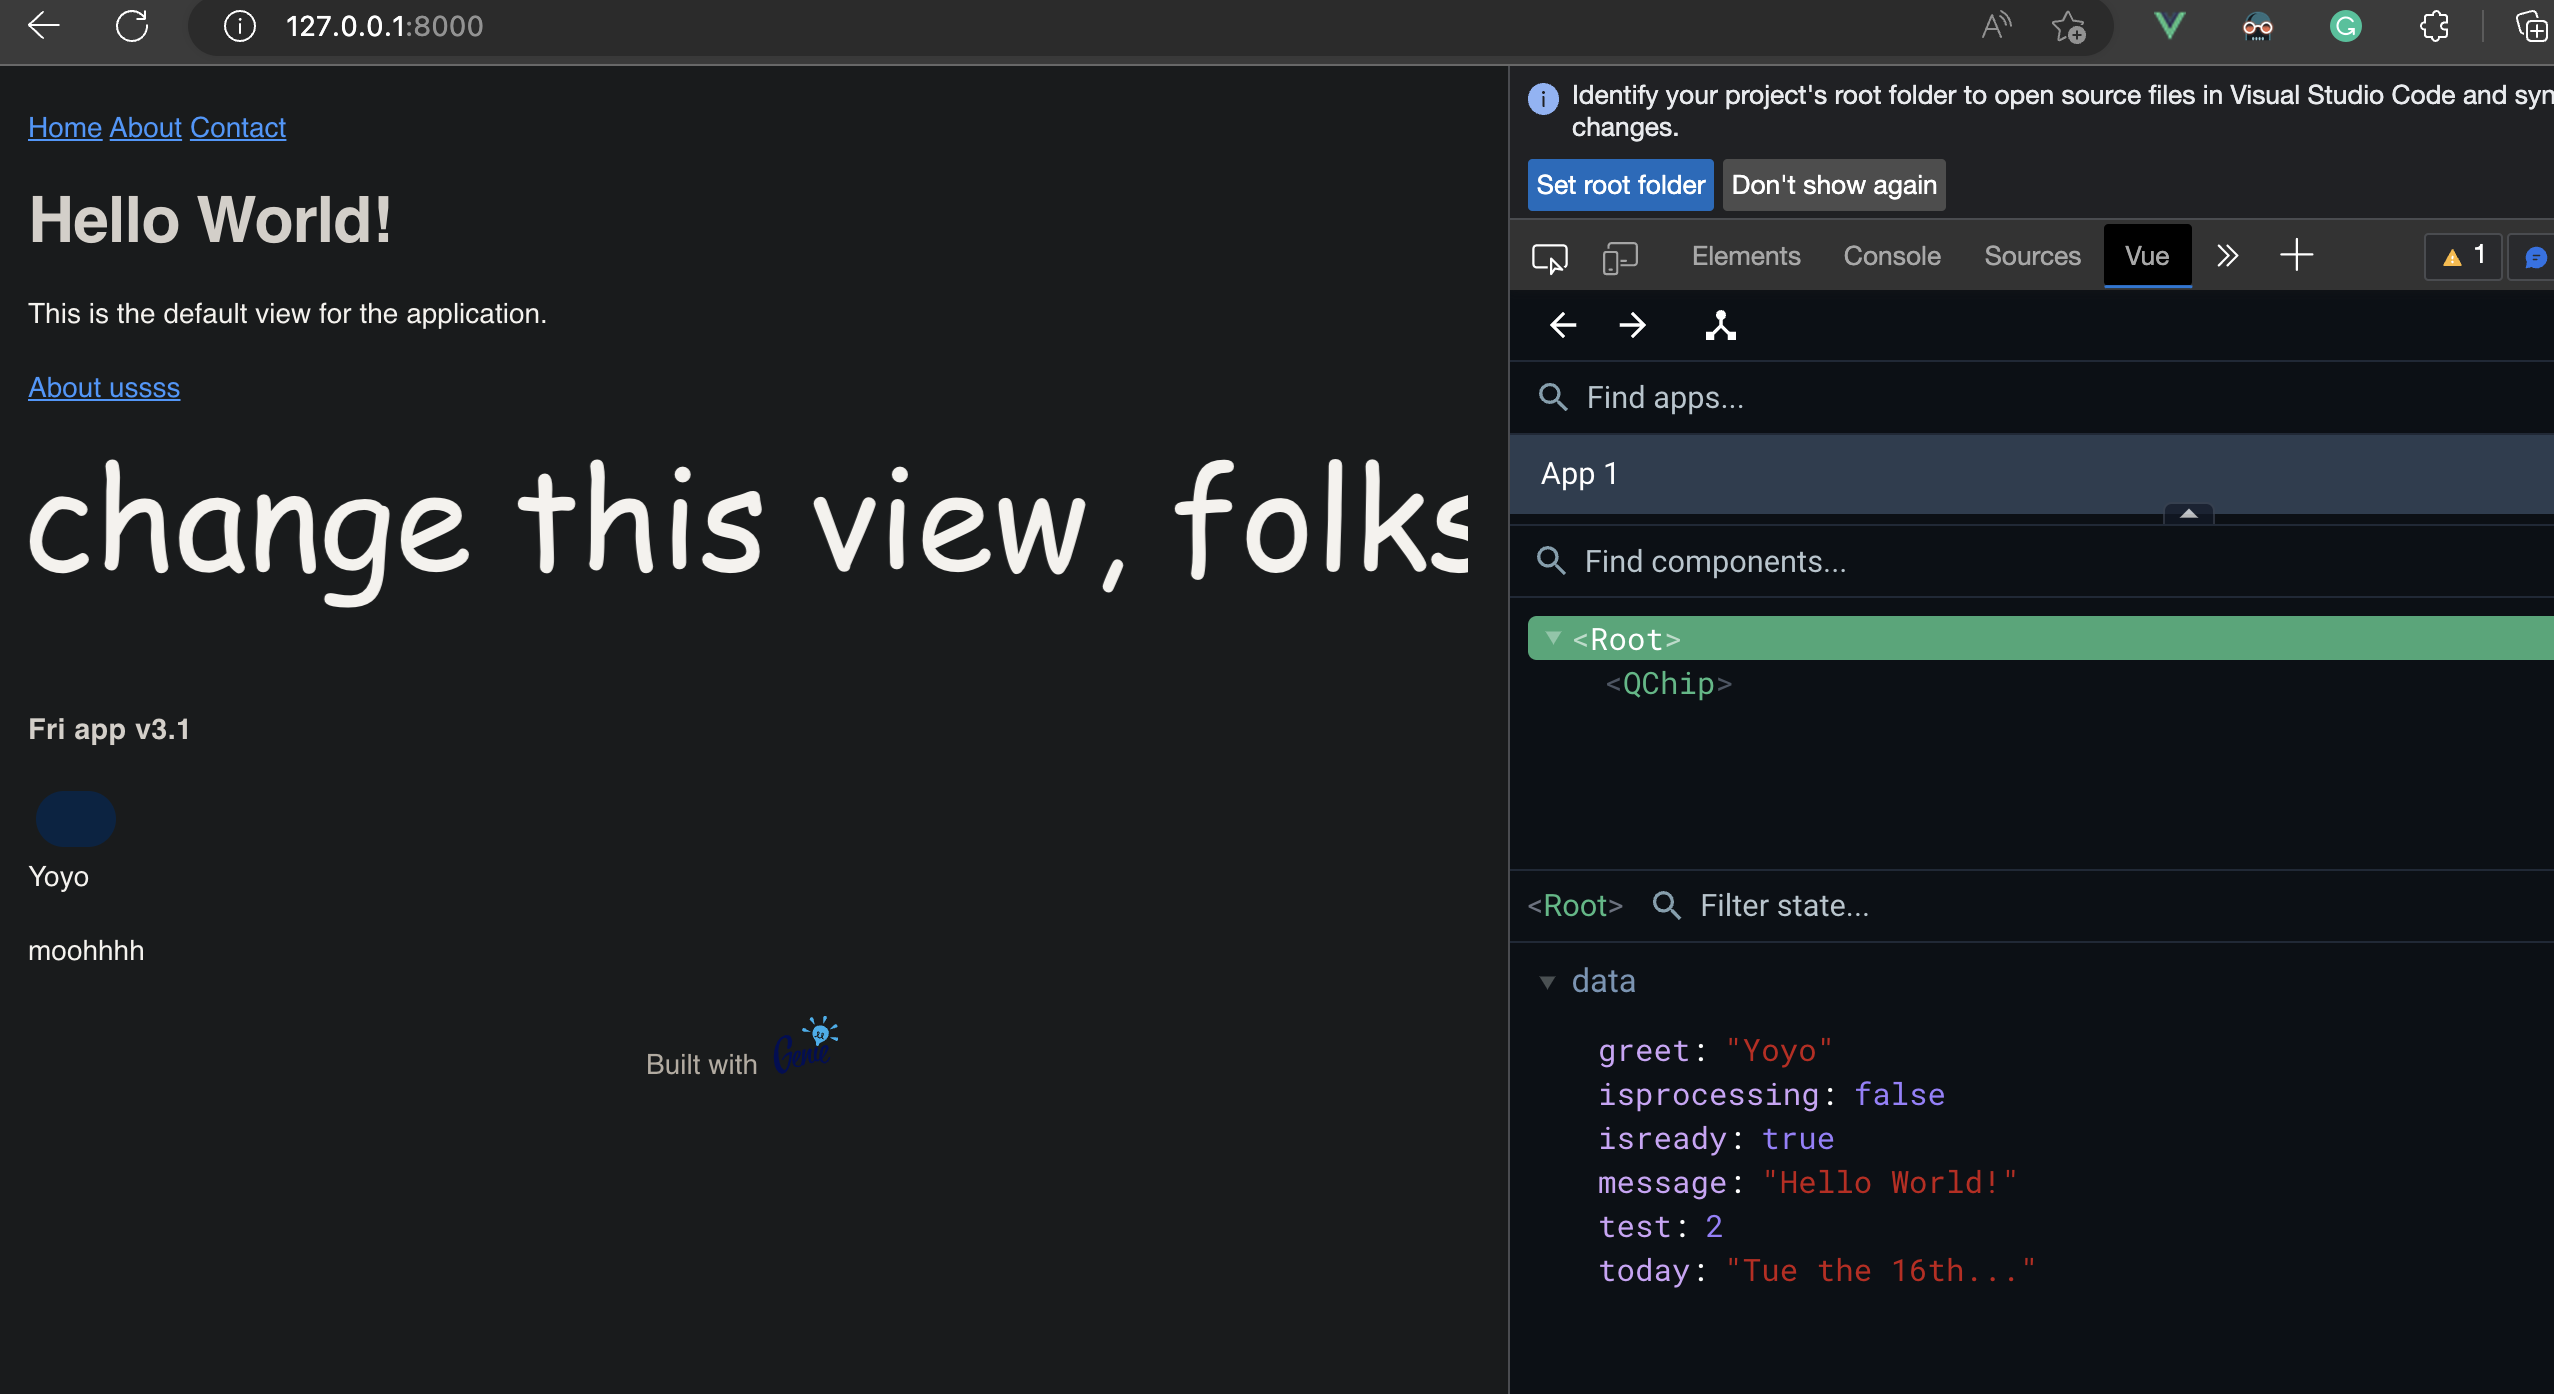This screenshot has width=2554, height=1394.
Task: Show more devtools tabs chevron
Action: point(2227,256)
